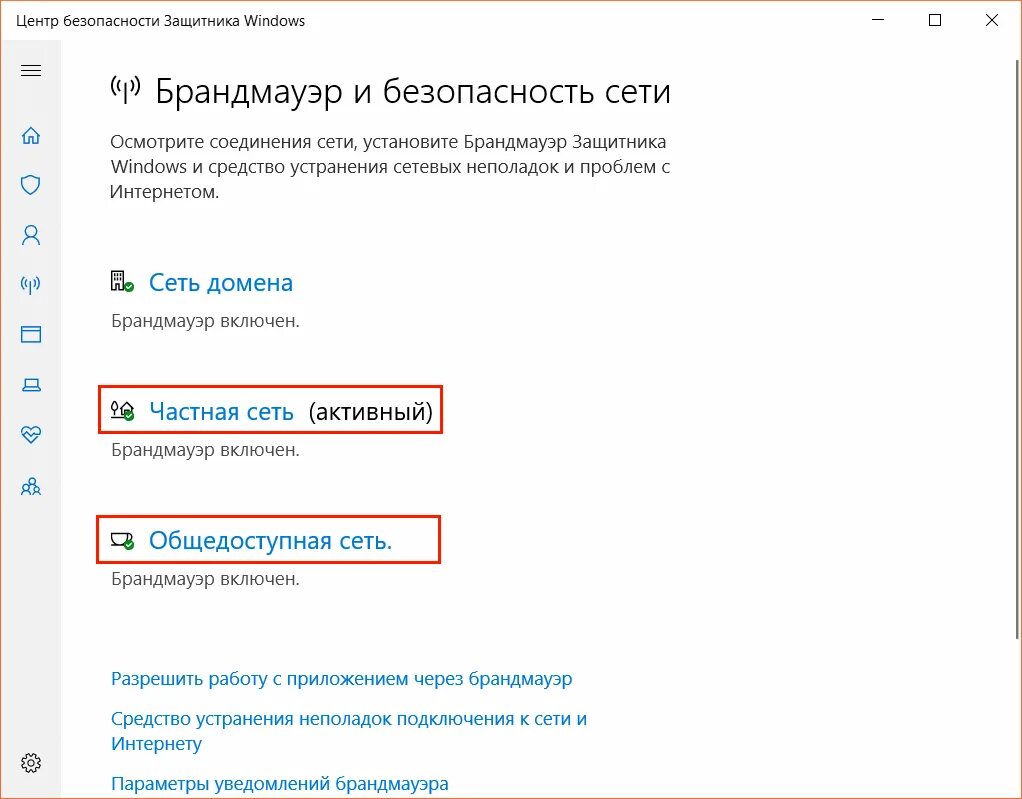Screen dimensions: 1022x799
Task: Maximize the Defender Security Center window
Action: tap(935, 20)
